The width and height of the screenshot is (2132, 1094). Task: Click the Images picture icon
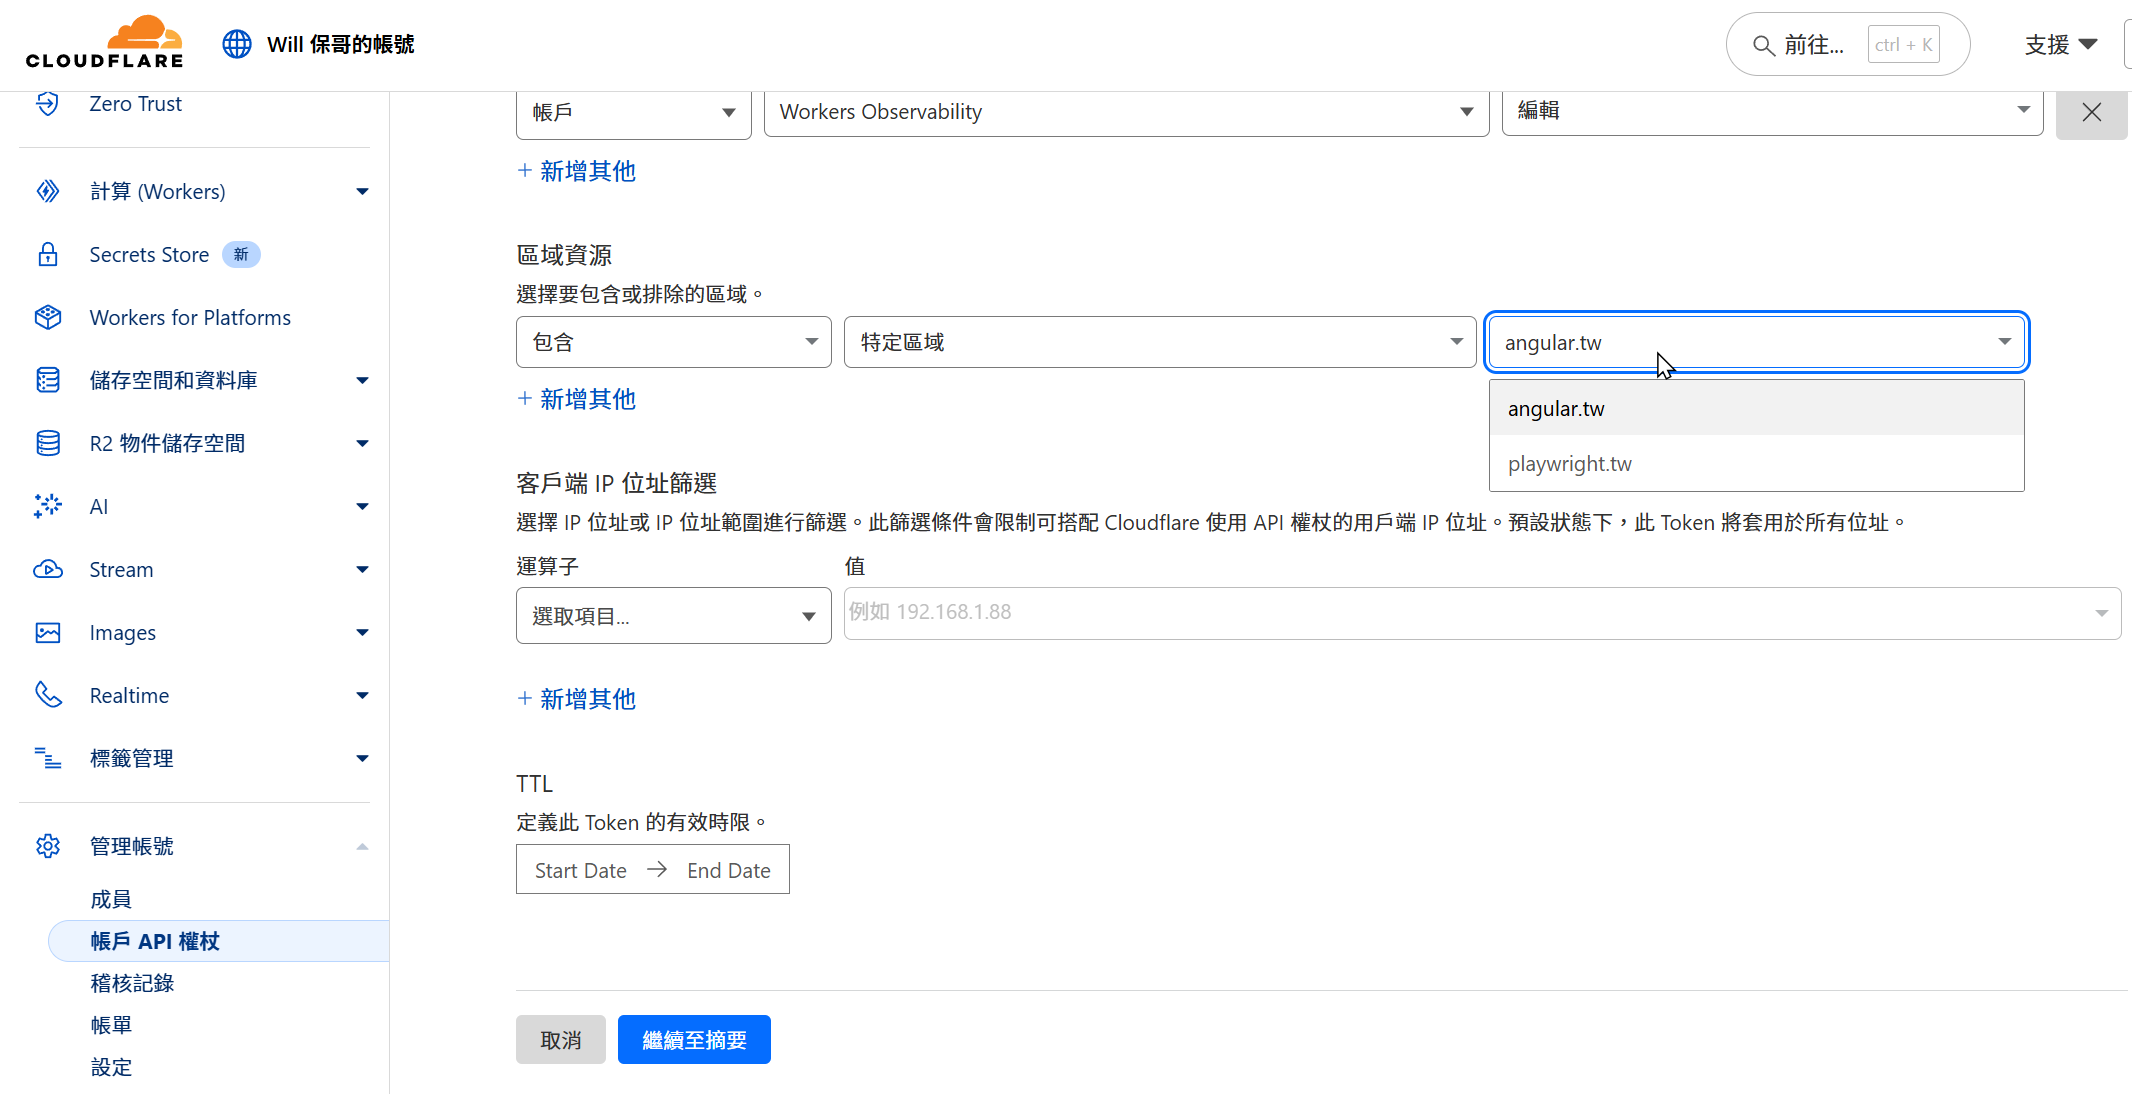pos(48,632)
